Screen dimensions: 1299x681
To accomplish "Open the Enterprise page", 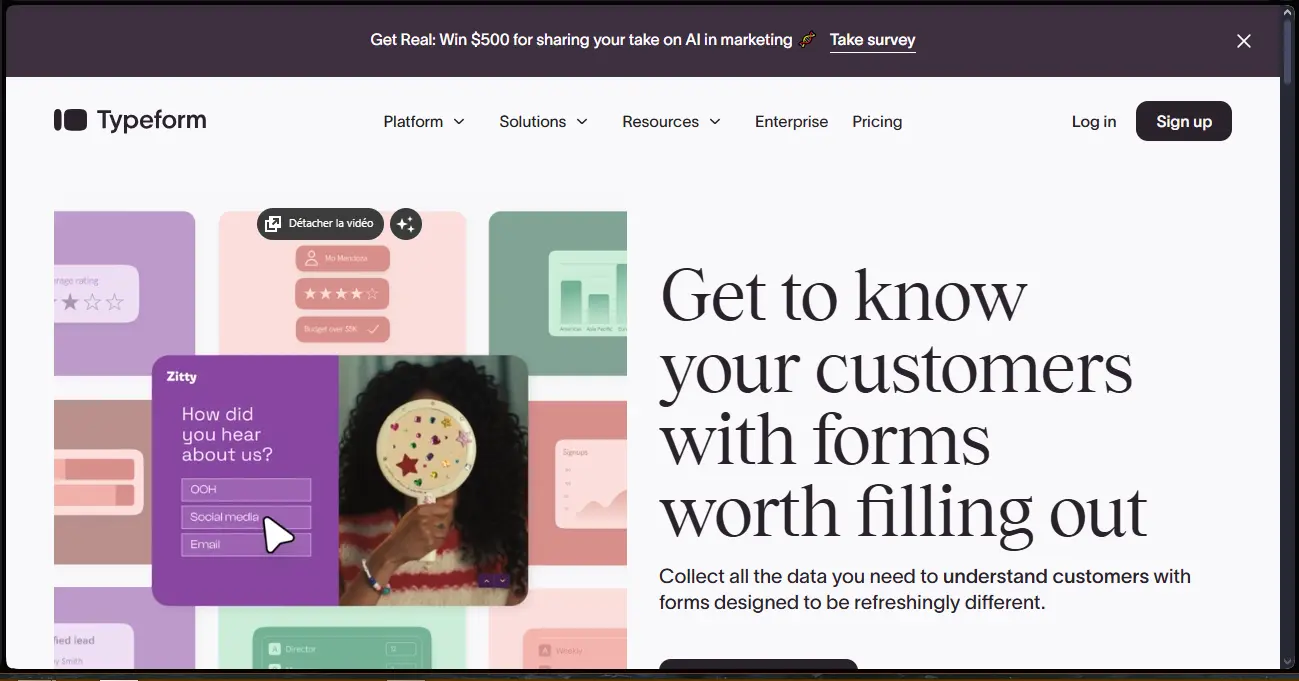I will click(x=791, y=121).
